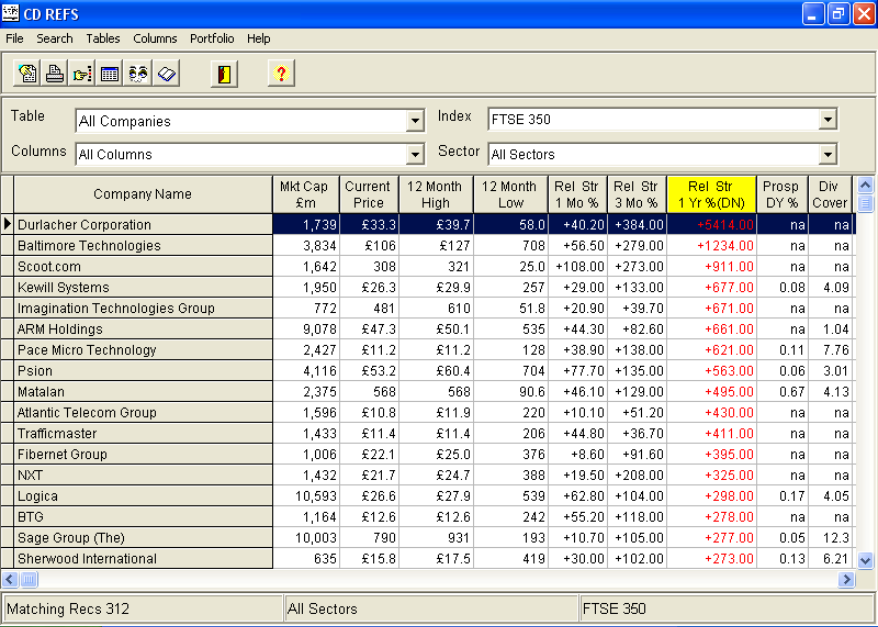
Task: Select the Fibernet Group company name
Action: (62, 454)
